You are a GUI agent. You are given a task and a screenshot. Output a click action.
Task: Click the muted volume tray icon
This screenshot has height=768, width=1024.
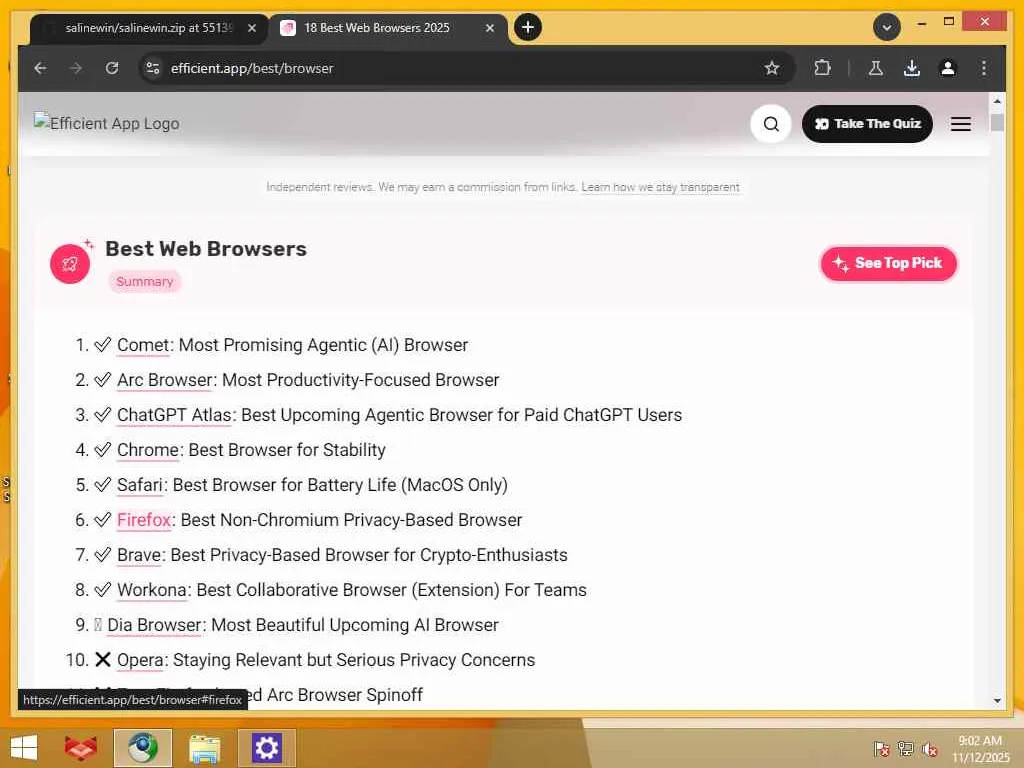coord(930,749)
